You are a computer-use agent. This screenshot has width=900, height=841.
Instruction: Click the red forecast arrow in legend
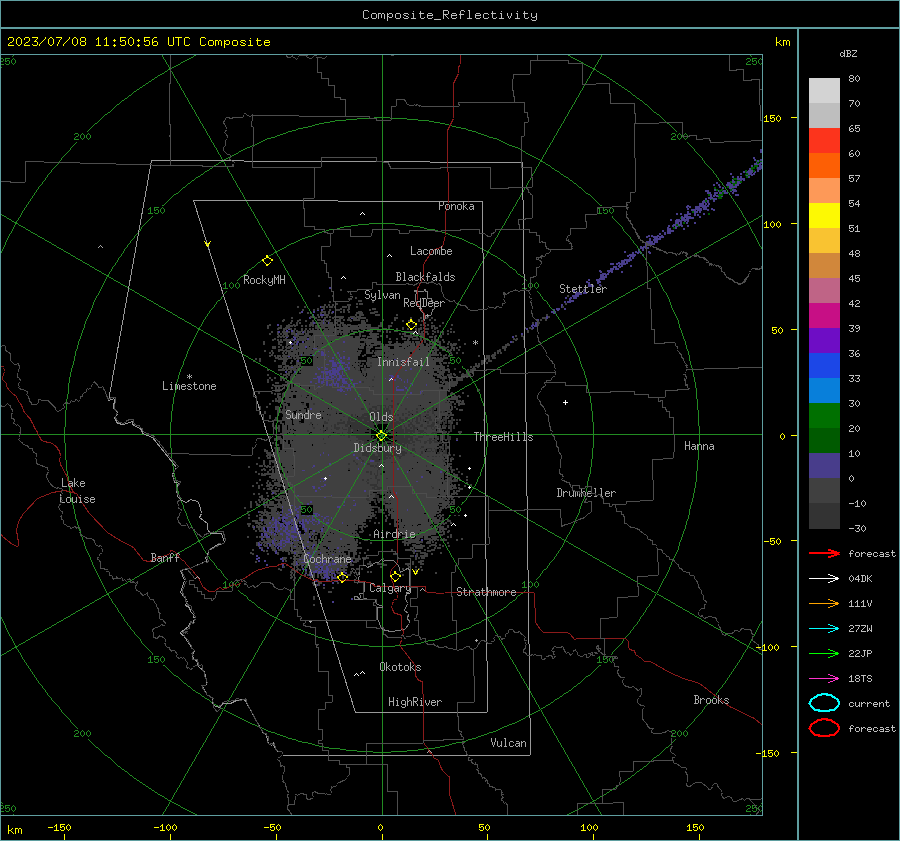pyautogui.click(x=824, y=553)
